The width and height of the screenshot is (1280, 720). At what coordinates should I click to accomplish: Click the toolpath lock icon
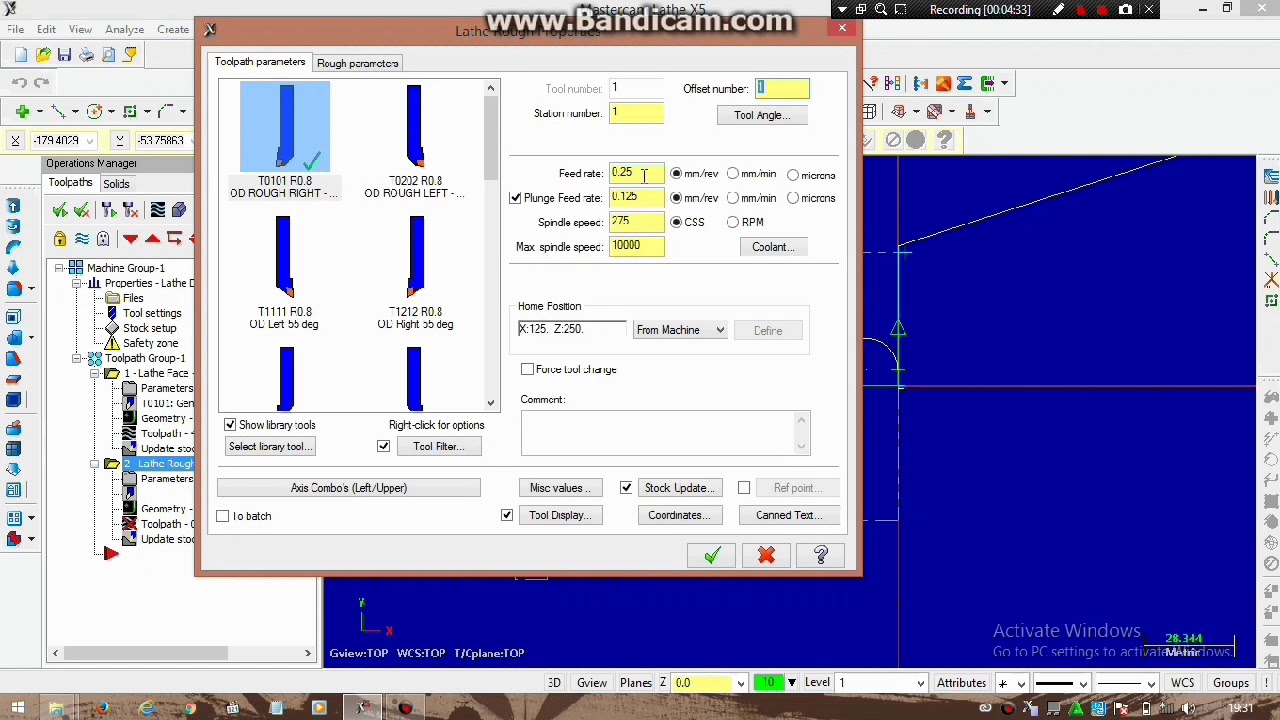60,239
